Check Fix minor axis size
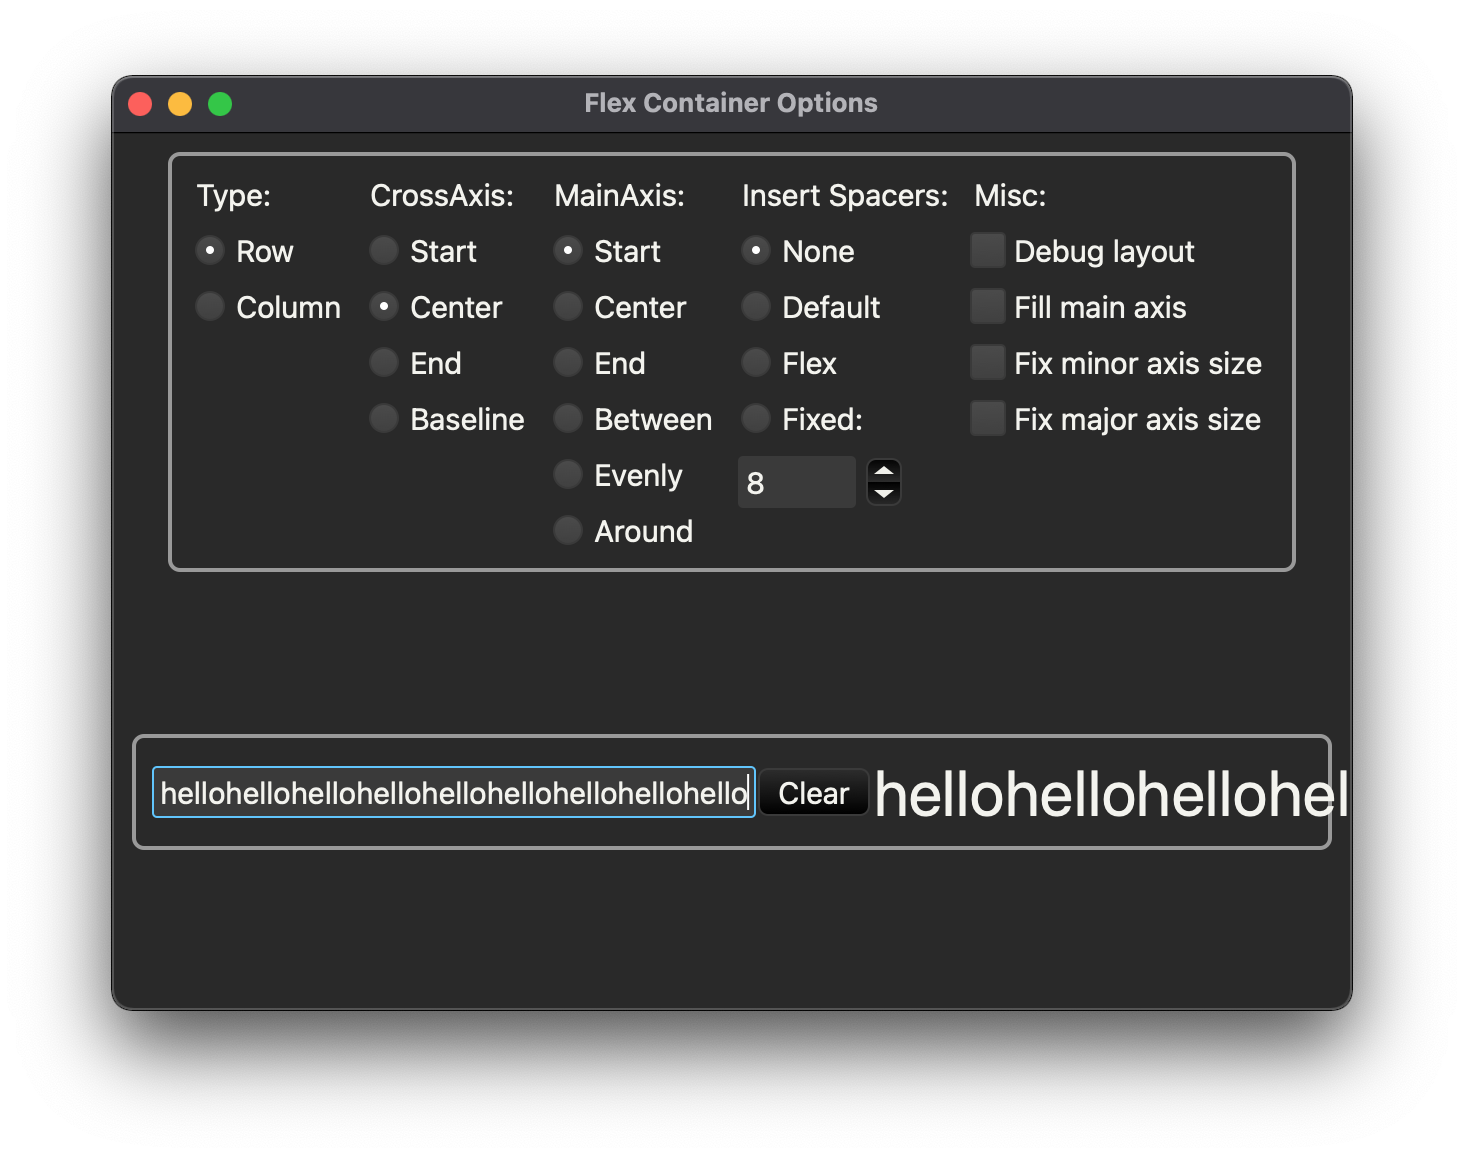The width and height of the screenshot is (1464, 1158). click(x=987, y=363)
